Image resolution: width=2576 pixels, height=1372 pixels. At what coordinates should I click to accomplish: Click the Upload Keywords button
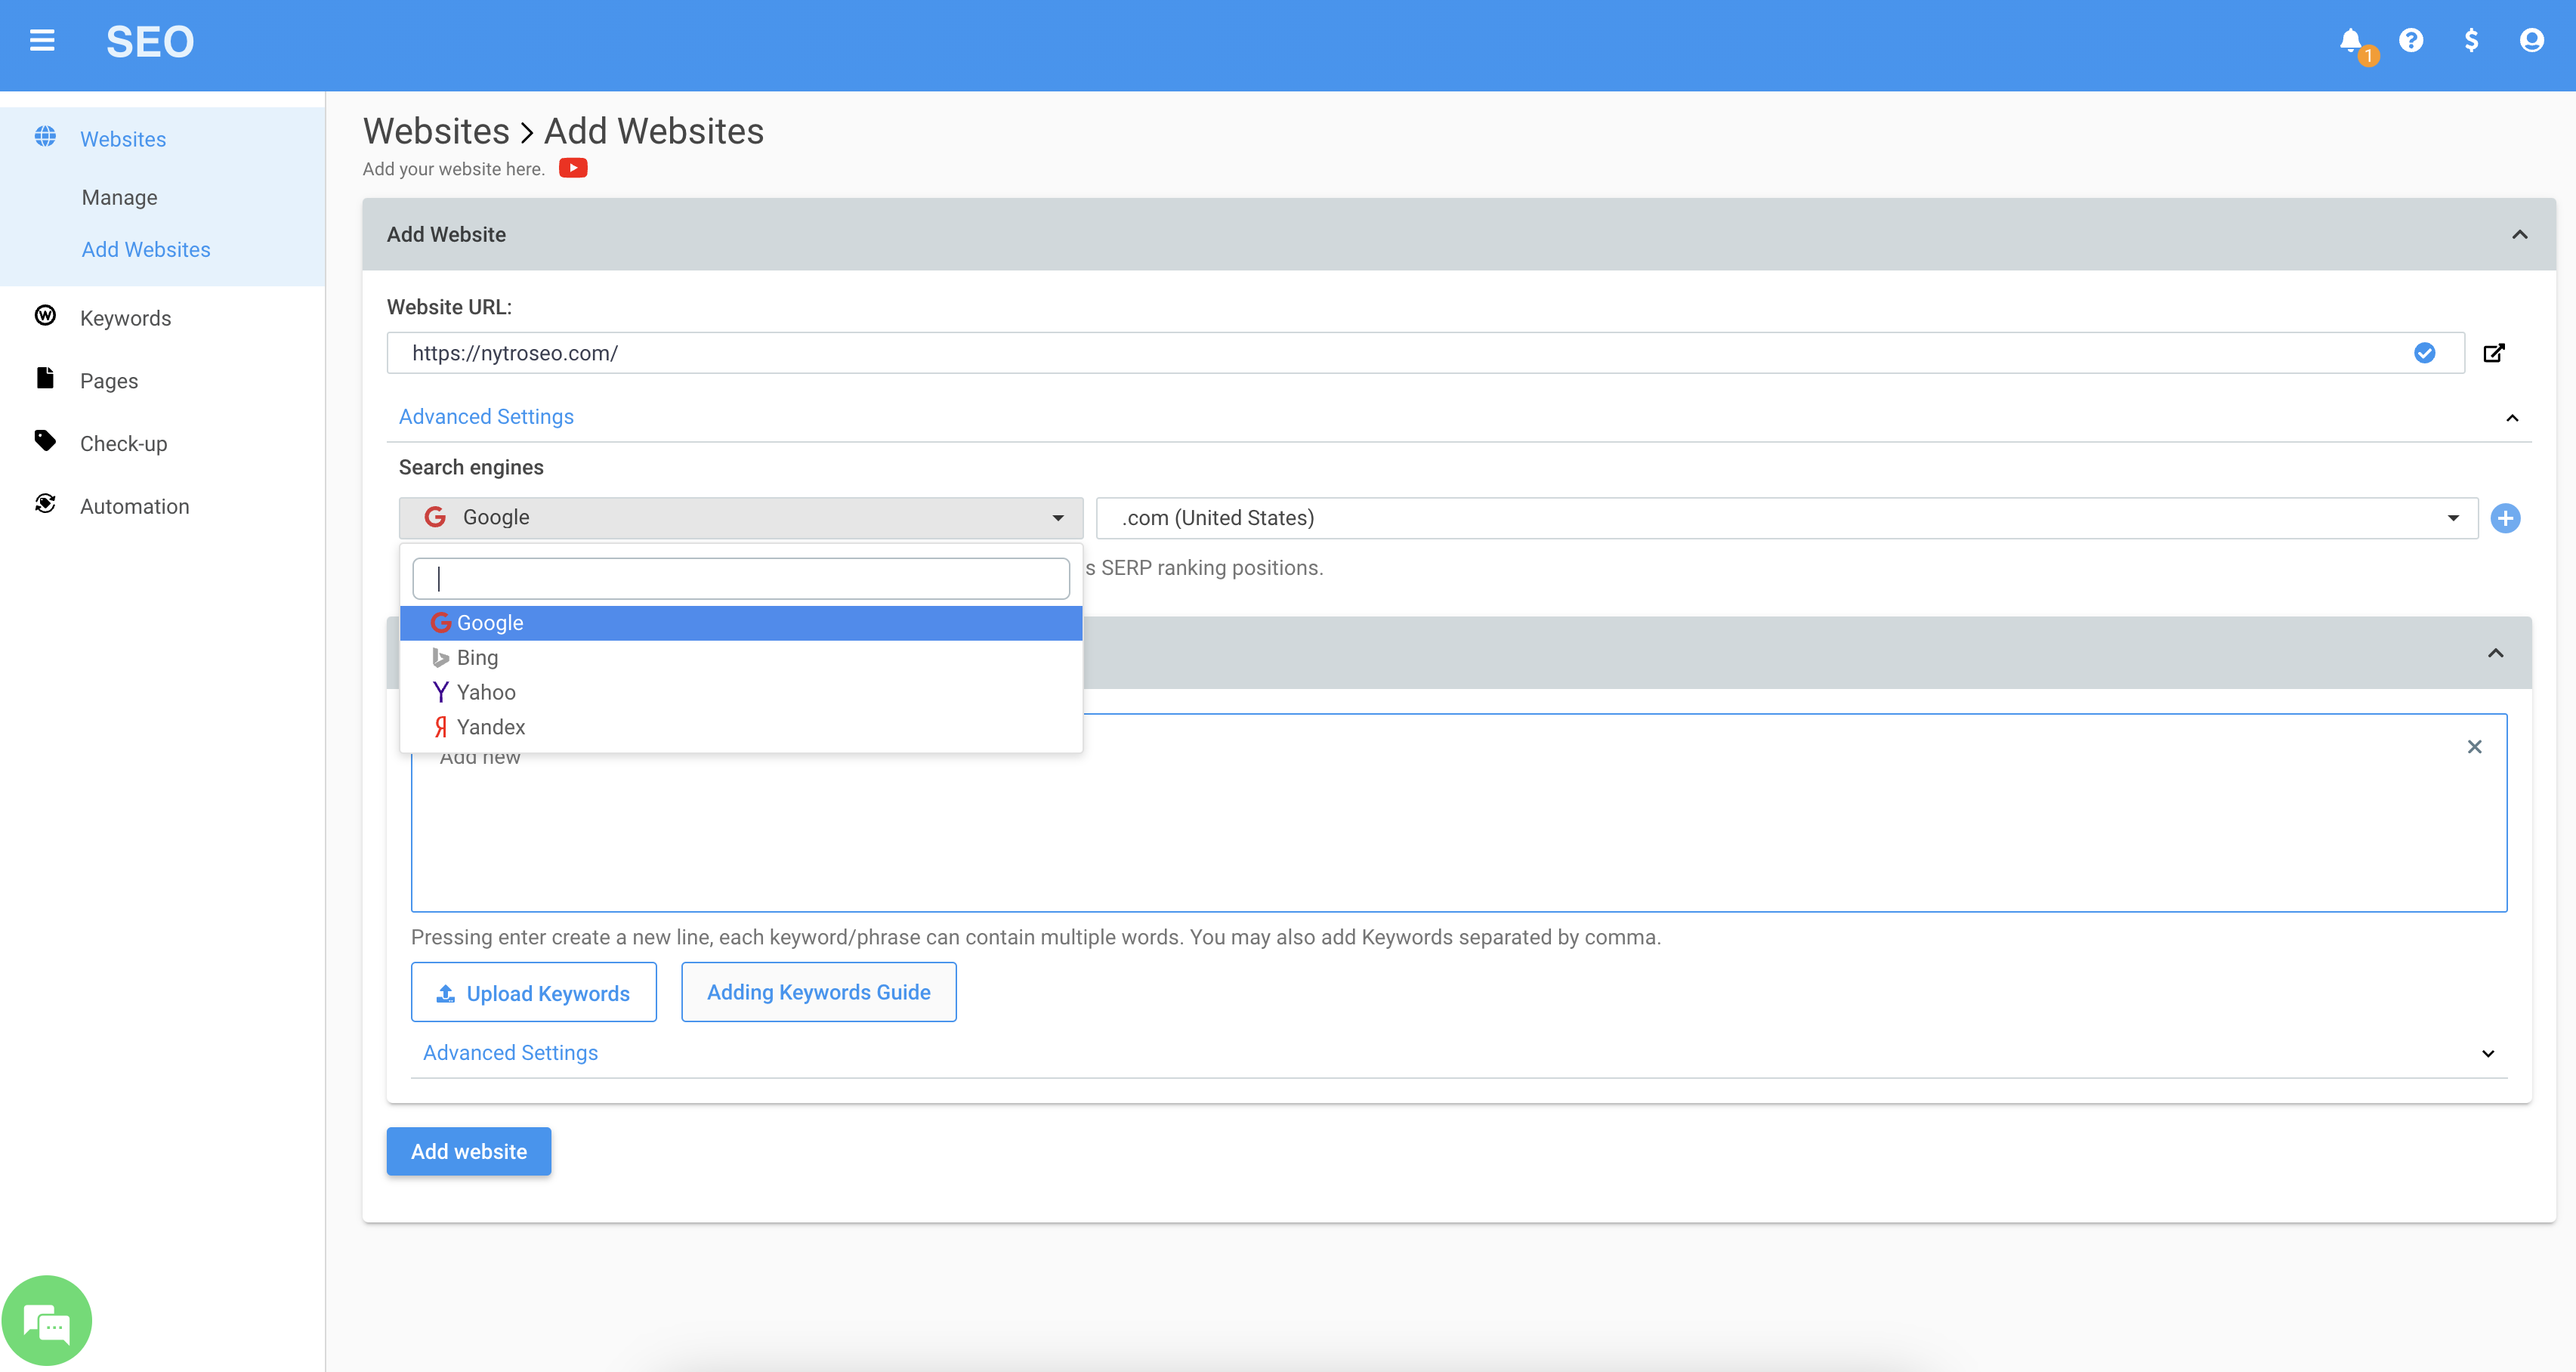click(x=534, y=993)
